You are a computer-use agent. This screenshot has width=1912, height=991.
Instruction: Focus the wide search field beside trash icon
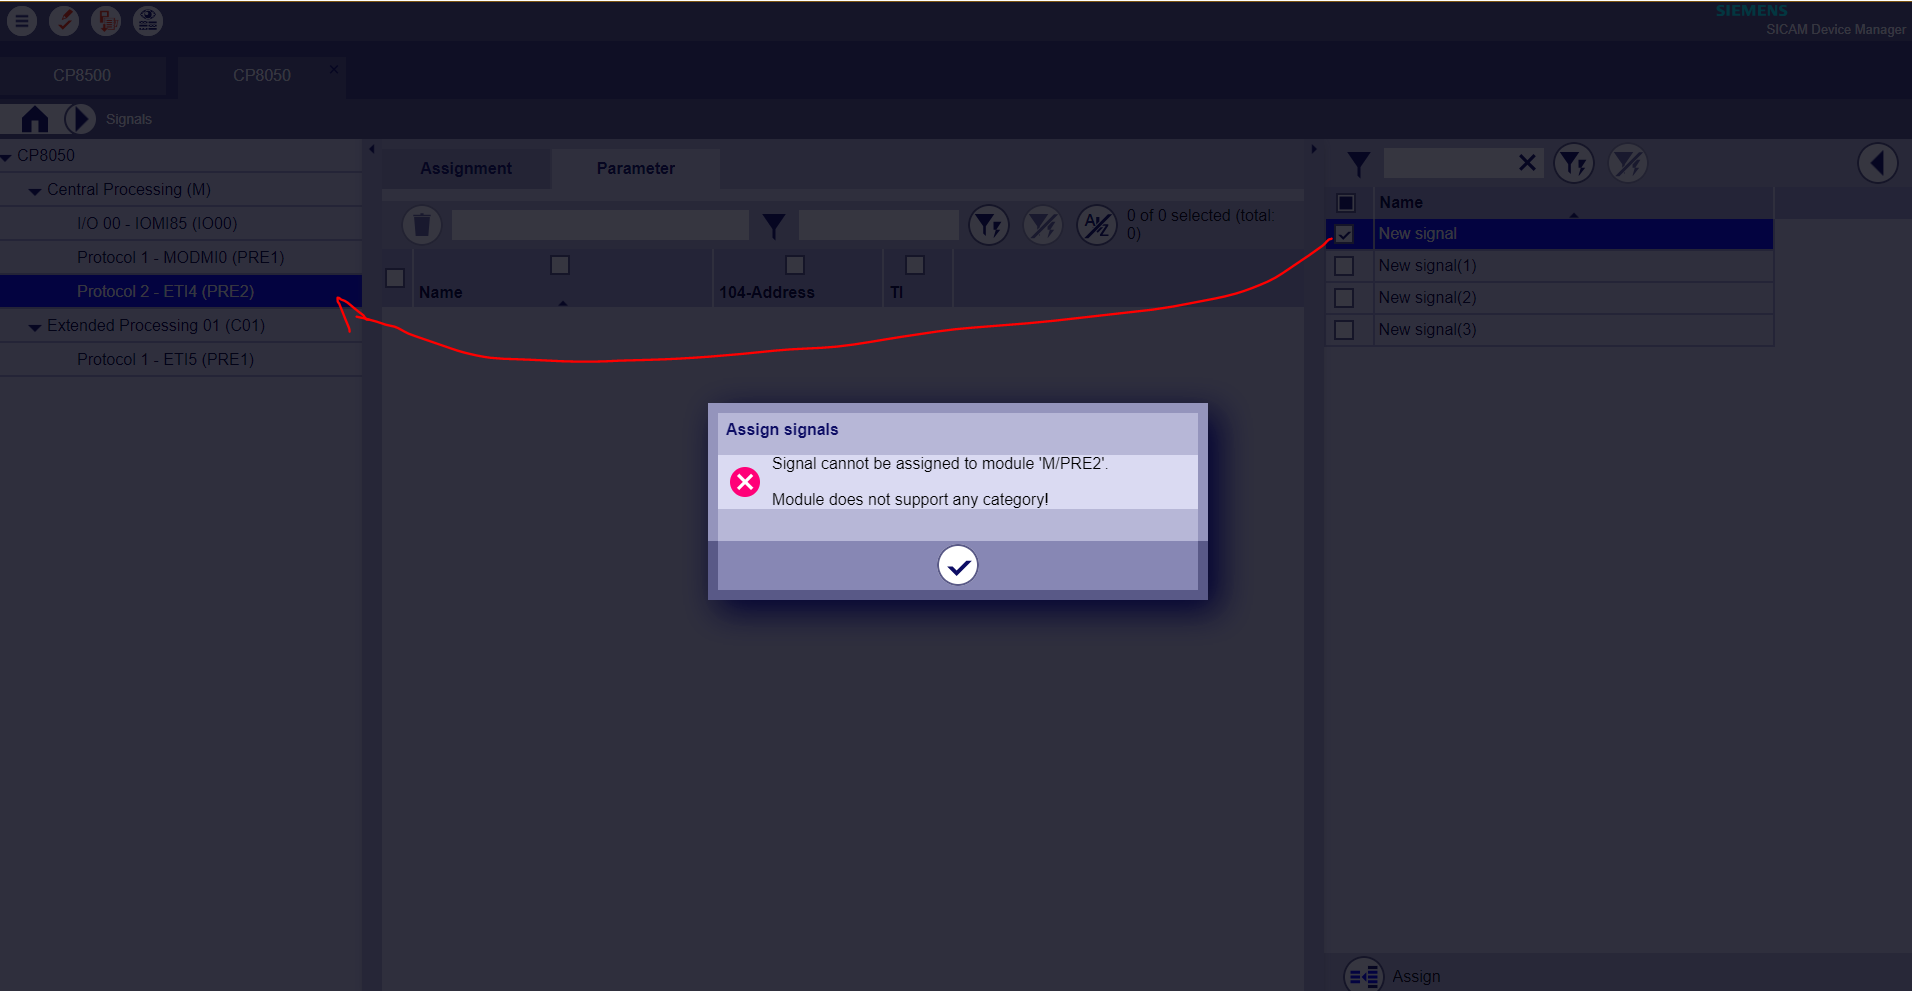coord(600,225)
